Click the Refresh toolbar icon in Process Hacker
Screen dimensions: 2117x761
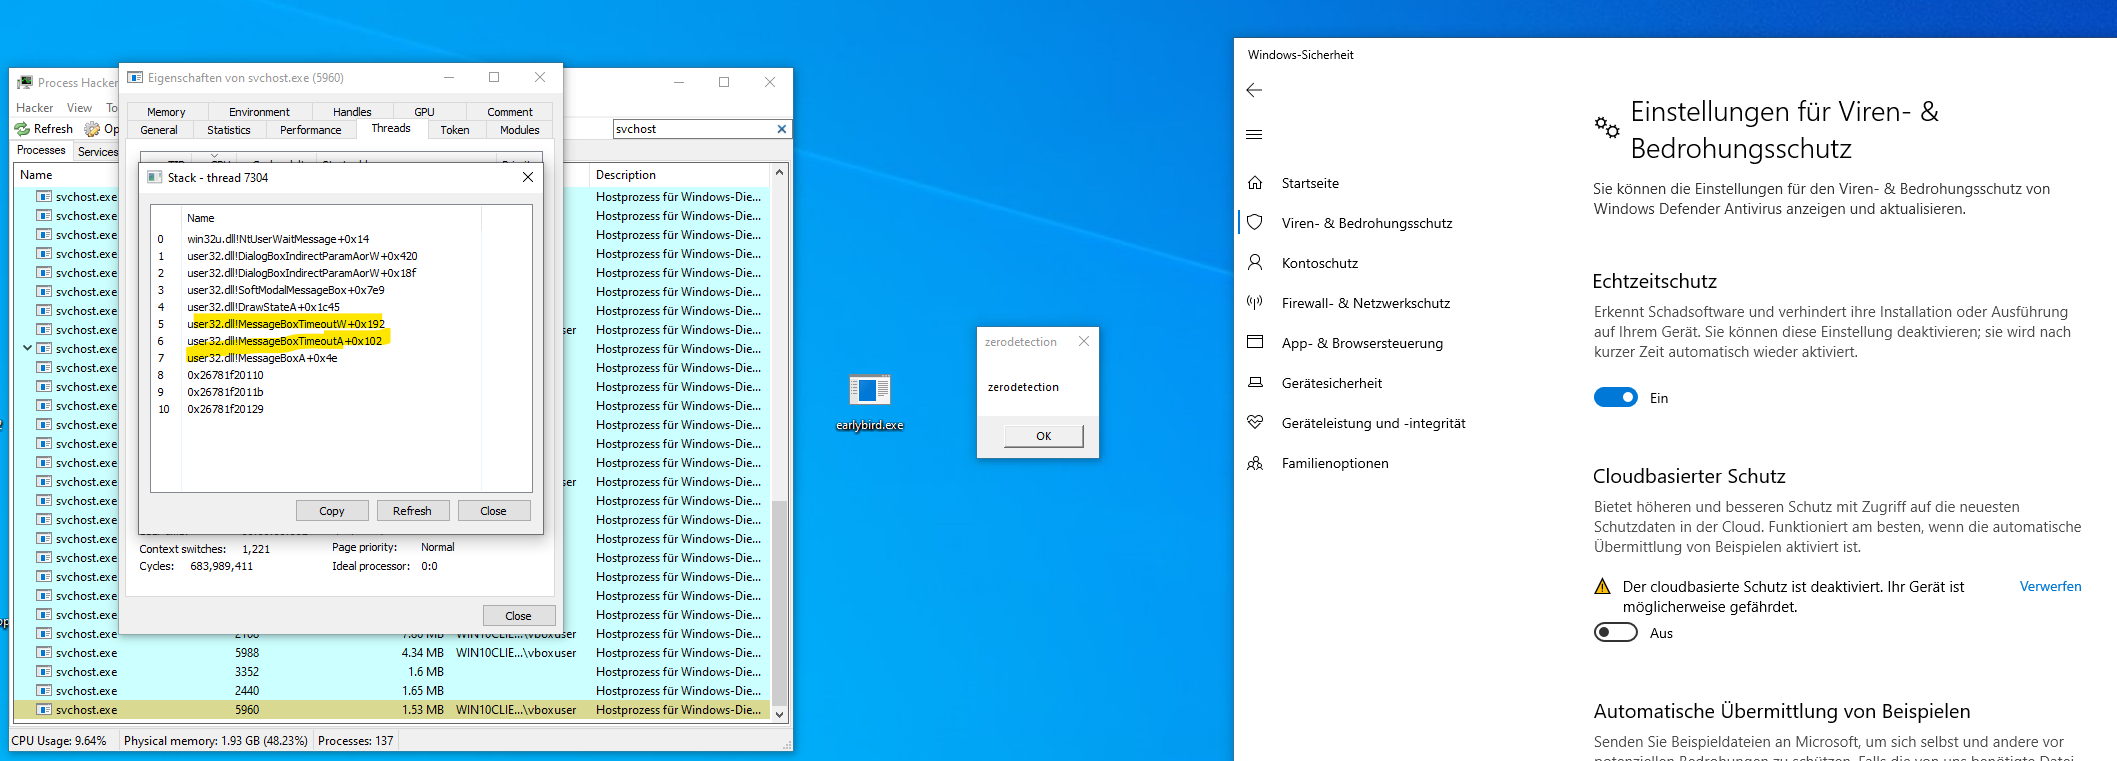click(x=22, y=129)
